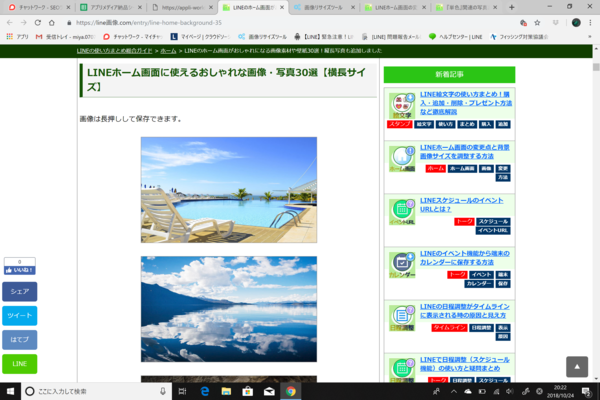The width and height of the screenshot is (600, 400).
Task: Click the ツイート button
Action: click(x=20, y=316)
